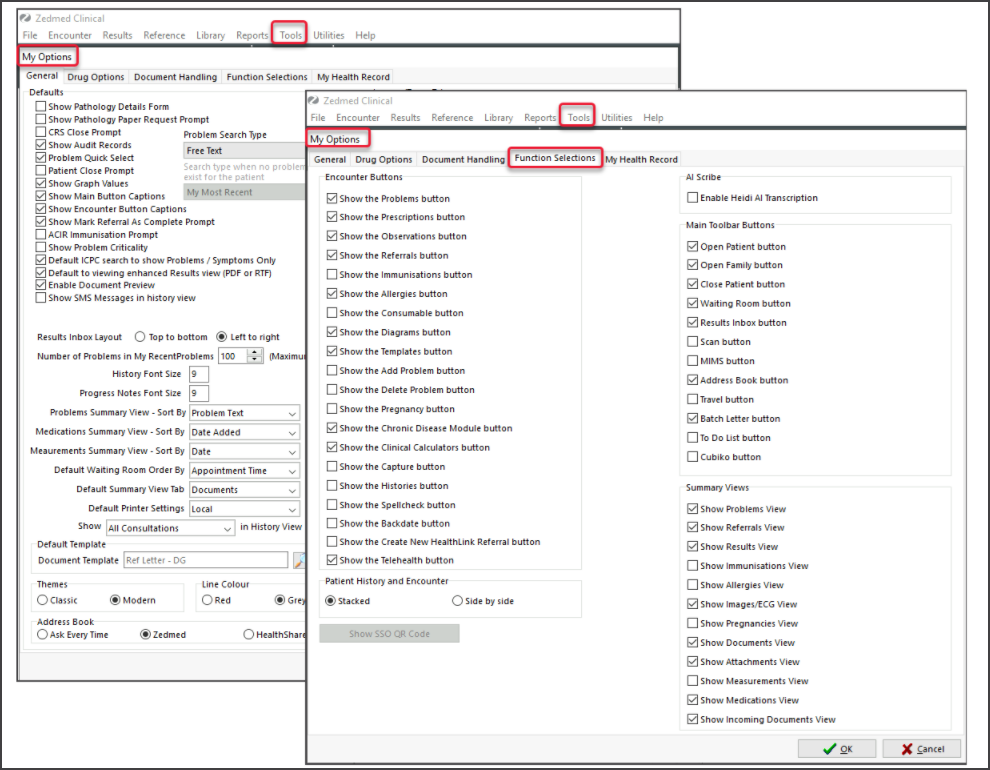This screenshot has width=990, height=770.
Task: Click the Zedmed Clinical logo in back window title
Action: click(26, 18)
